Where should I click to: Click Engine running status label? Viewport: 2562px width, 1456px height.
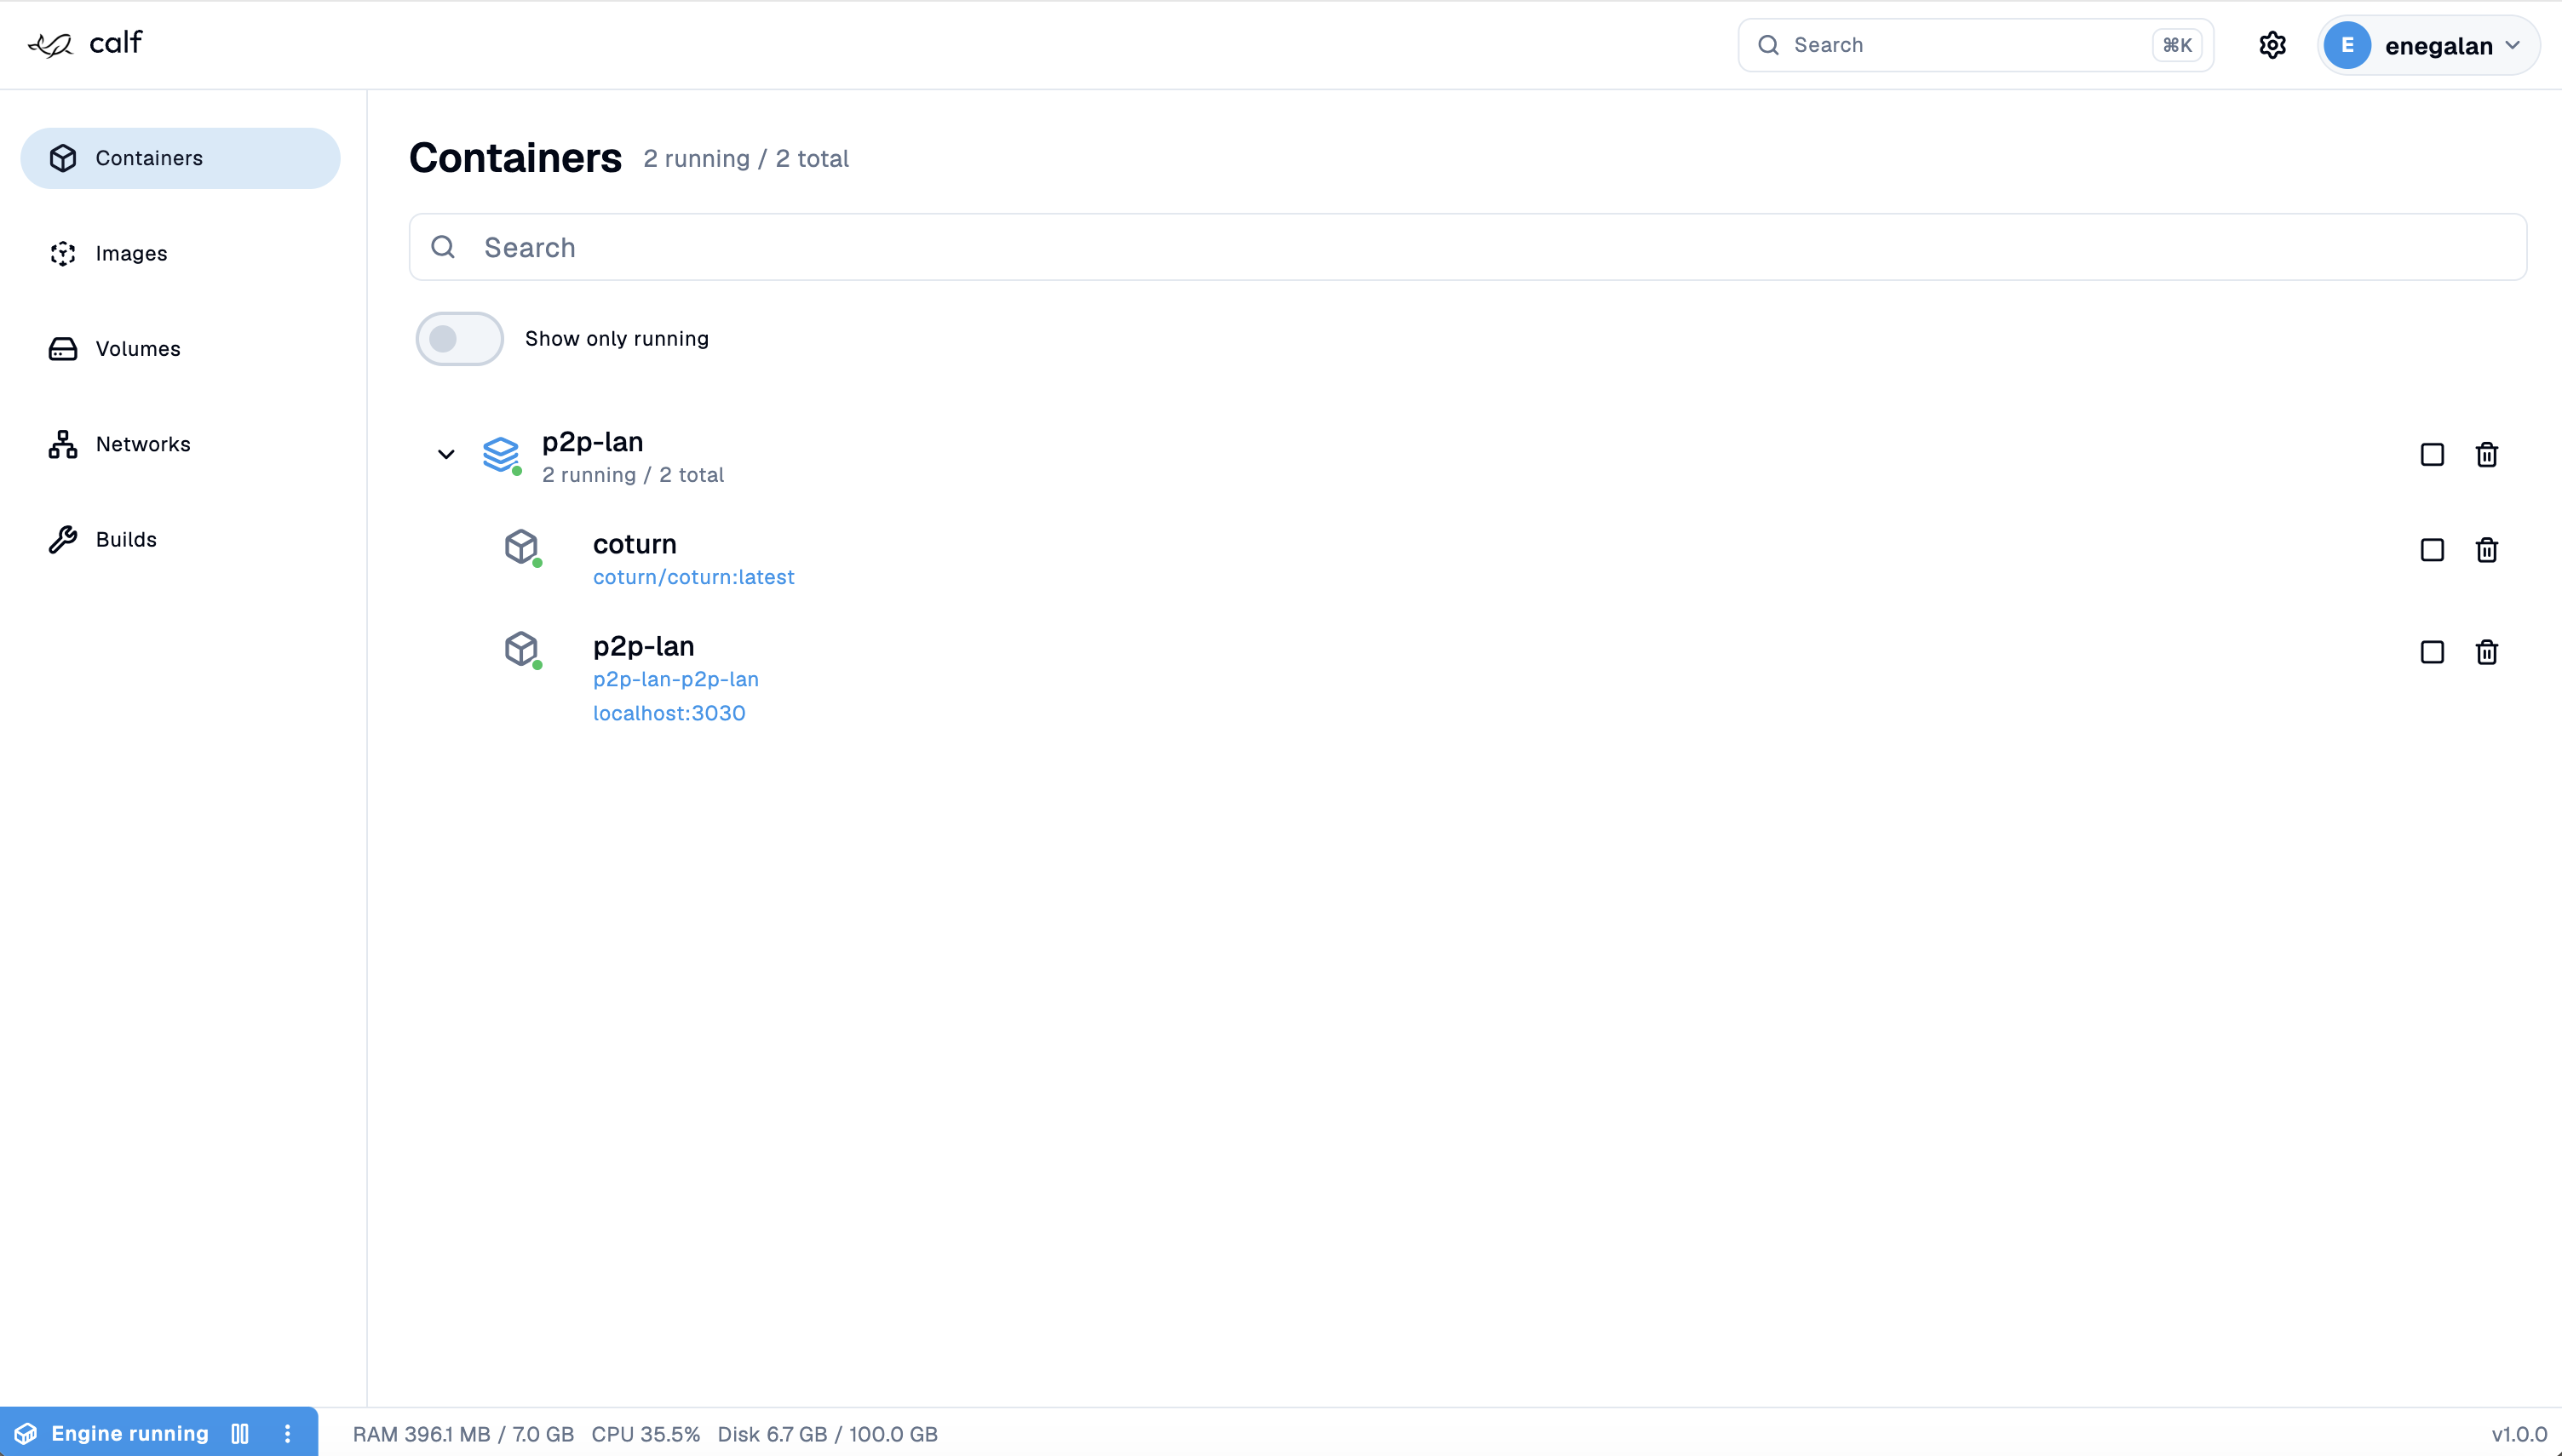pos(130,1433)
